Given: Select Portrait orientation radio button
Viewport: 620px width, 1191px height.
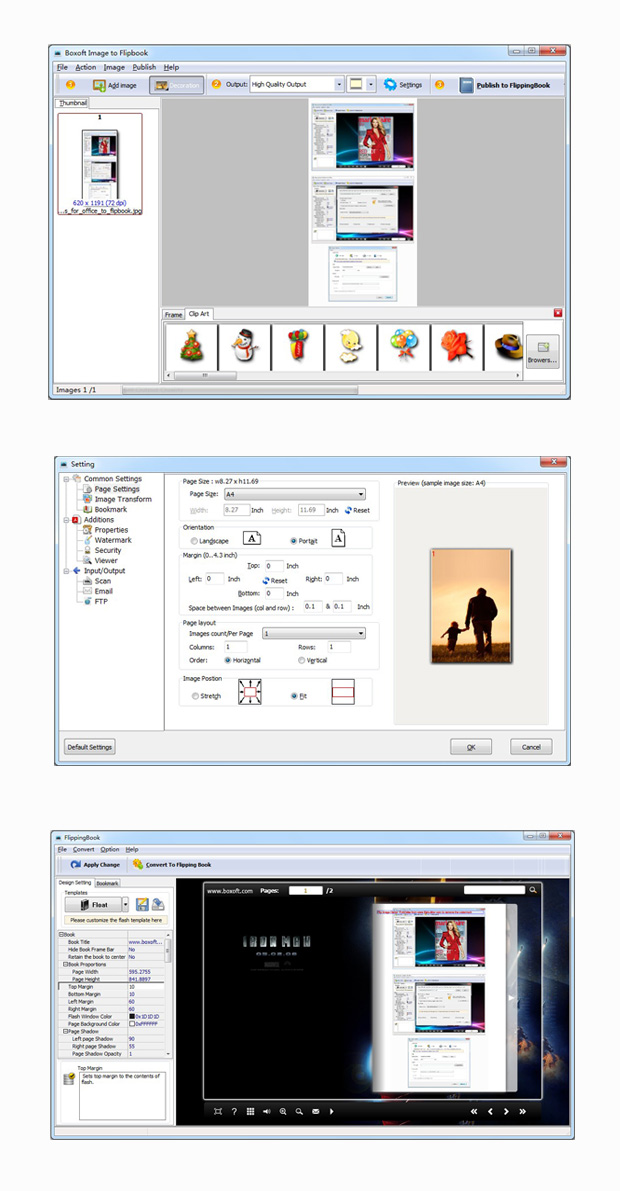Looking at the screenshot, I should coord(293,541).
